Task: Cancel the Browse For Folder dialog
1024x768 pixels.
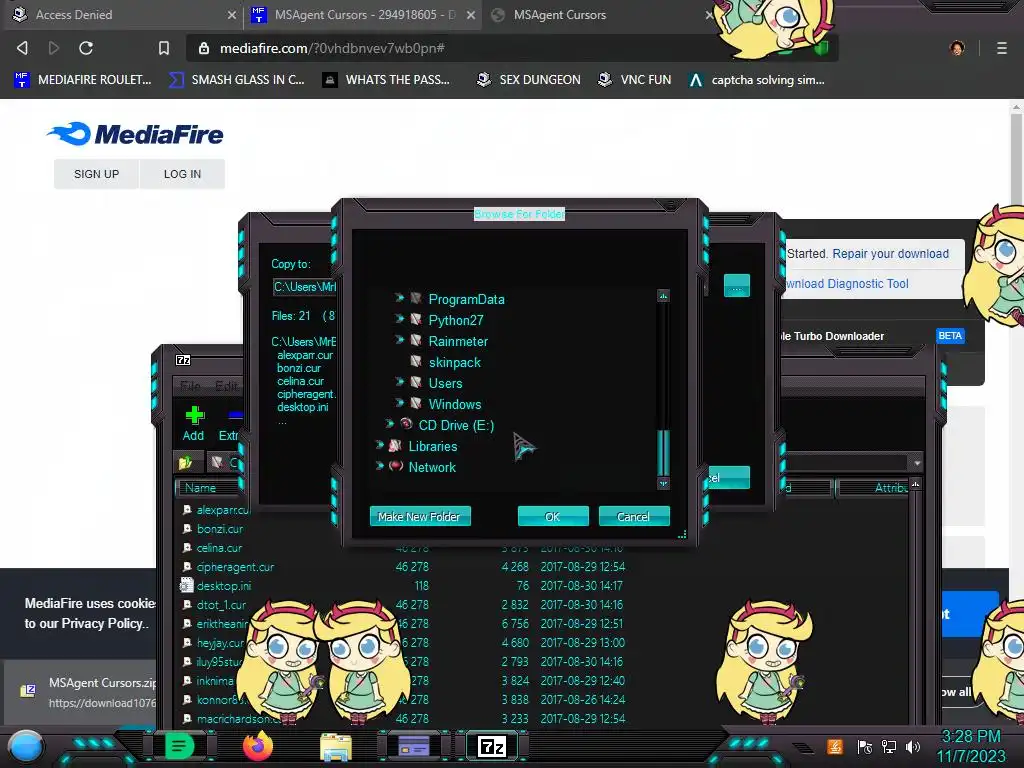Action: (x=633, y=517)
